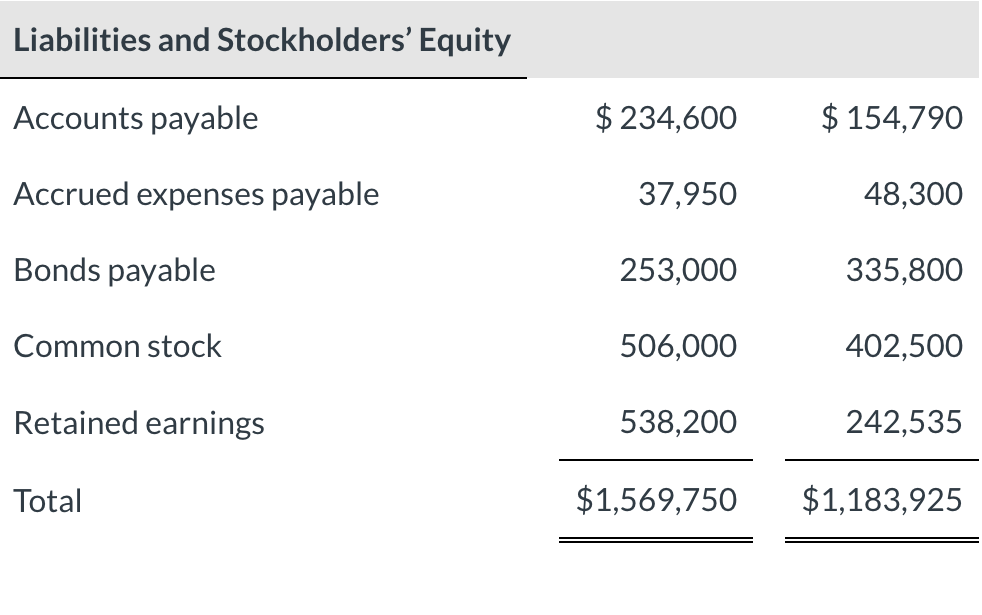
Task: Click the 538,200 retained earnings value
Action: click(678, 423)
